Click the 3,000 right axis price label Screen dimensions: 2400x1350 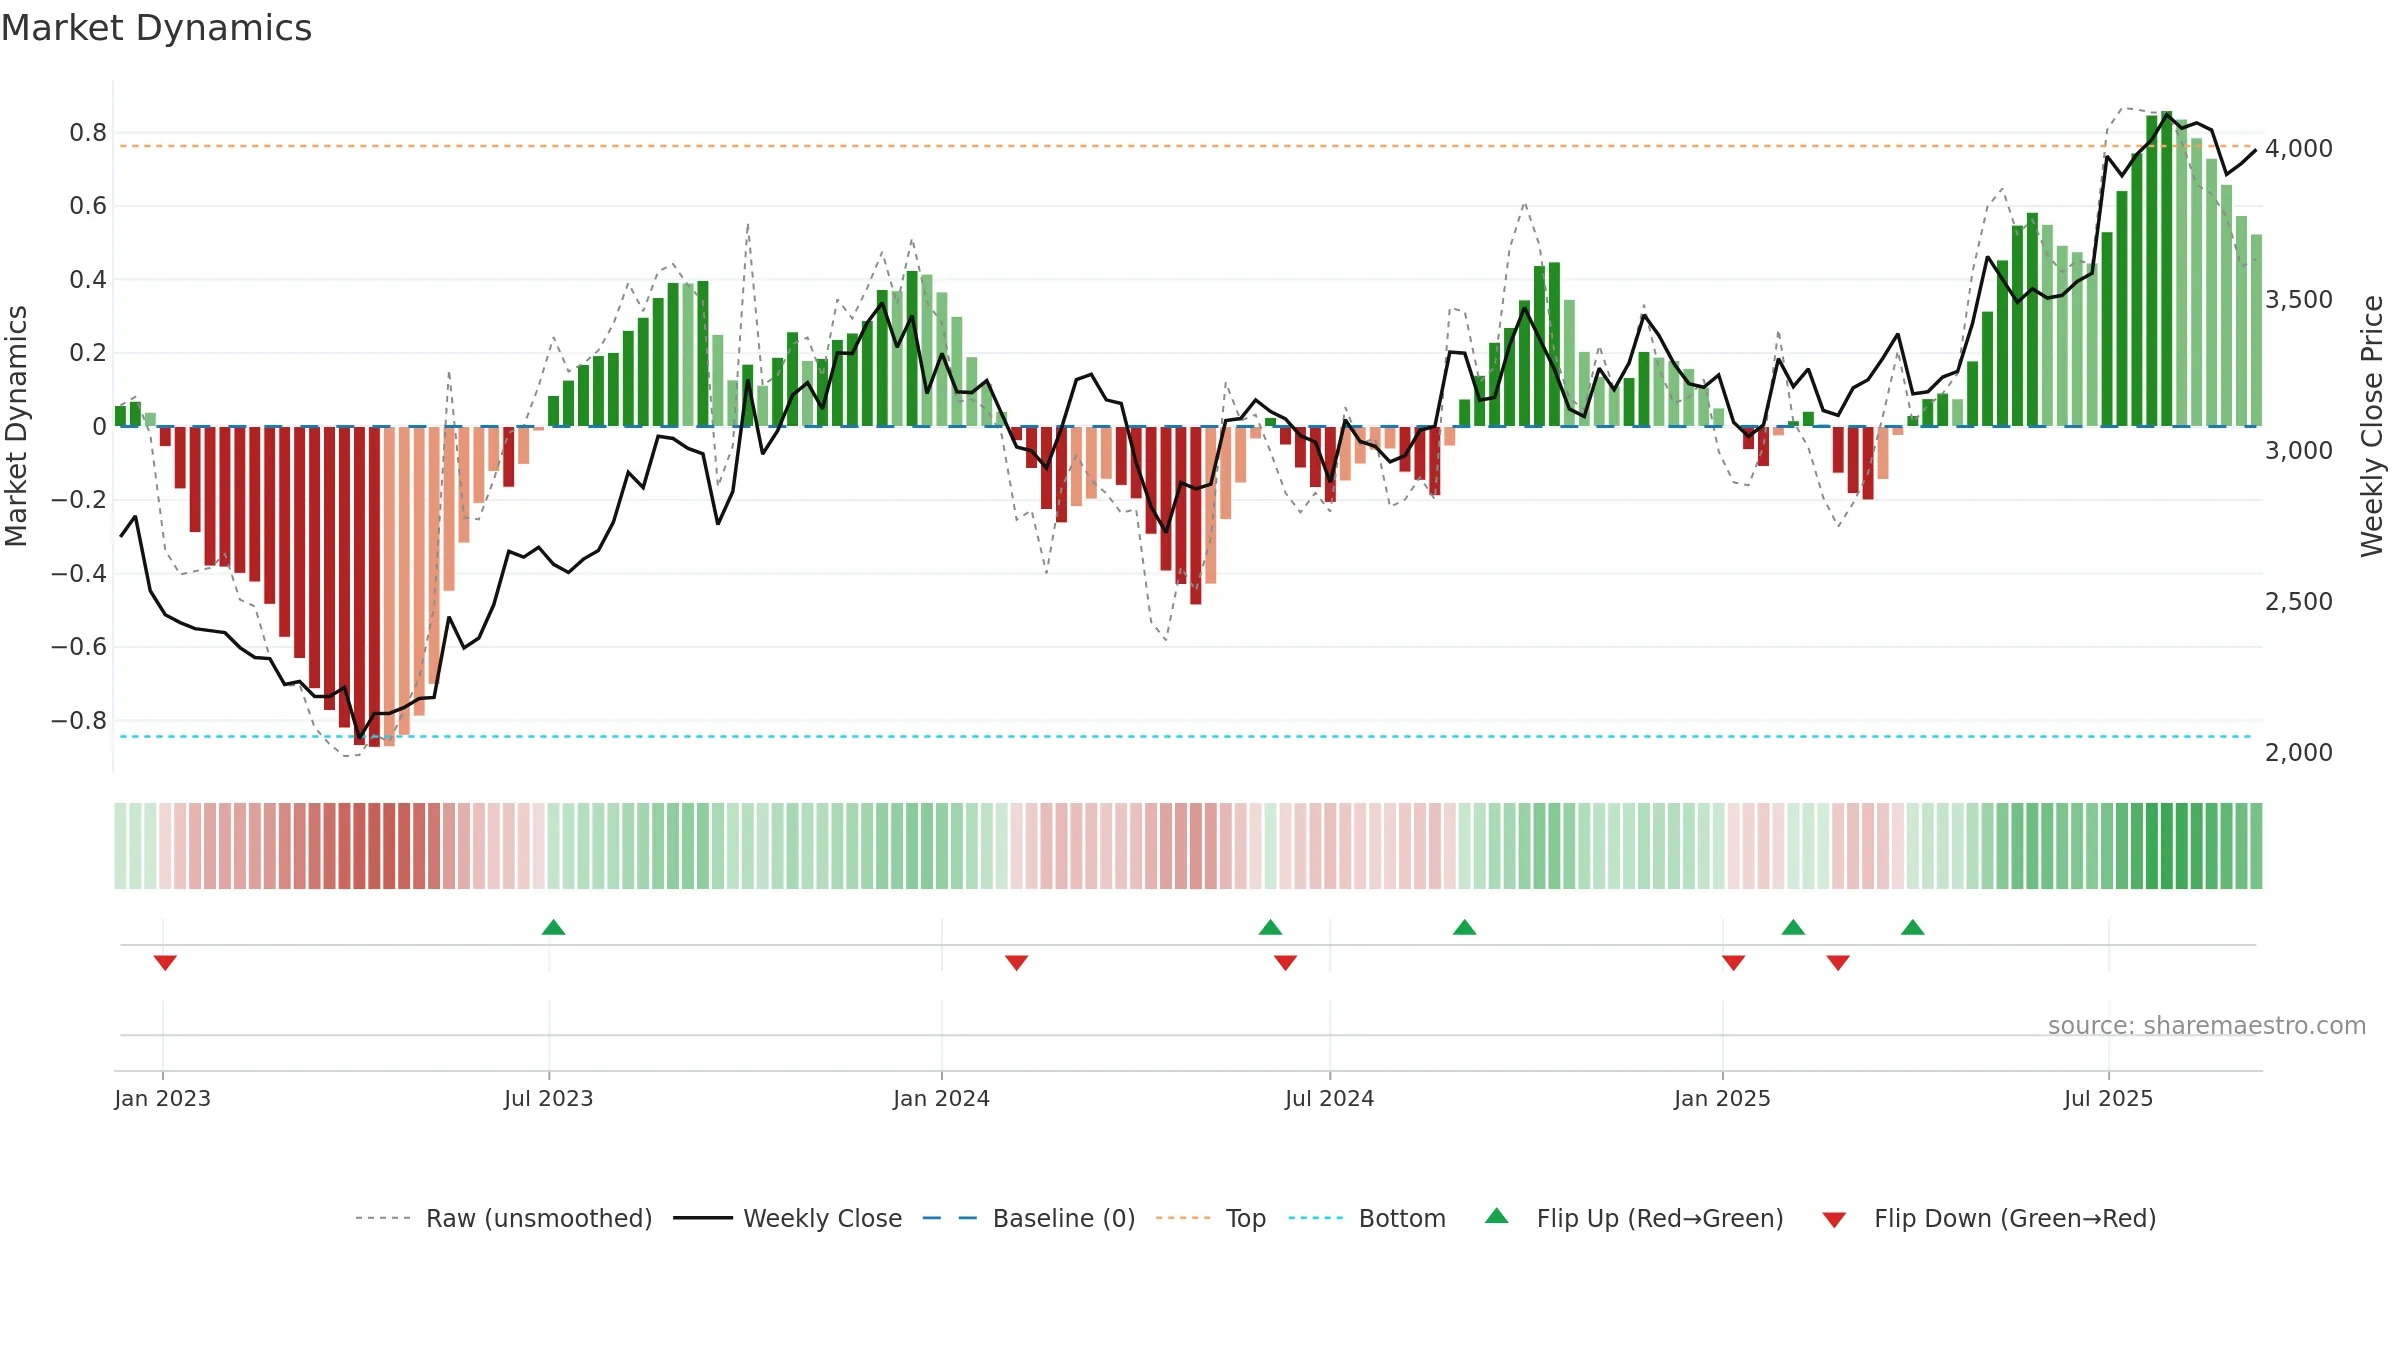pyautogui.click(x=2299, y=451)
